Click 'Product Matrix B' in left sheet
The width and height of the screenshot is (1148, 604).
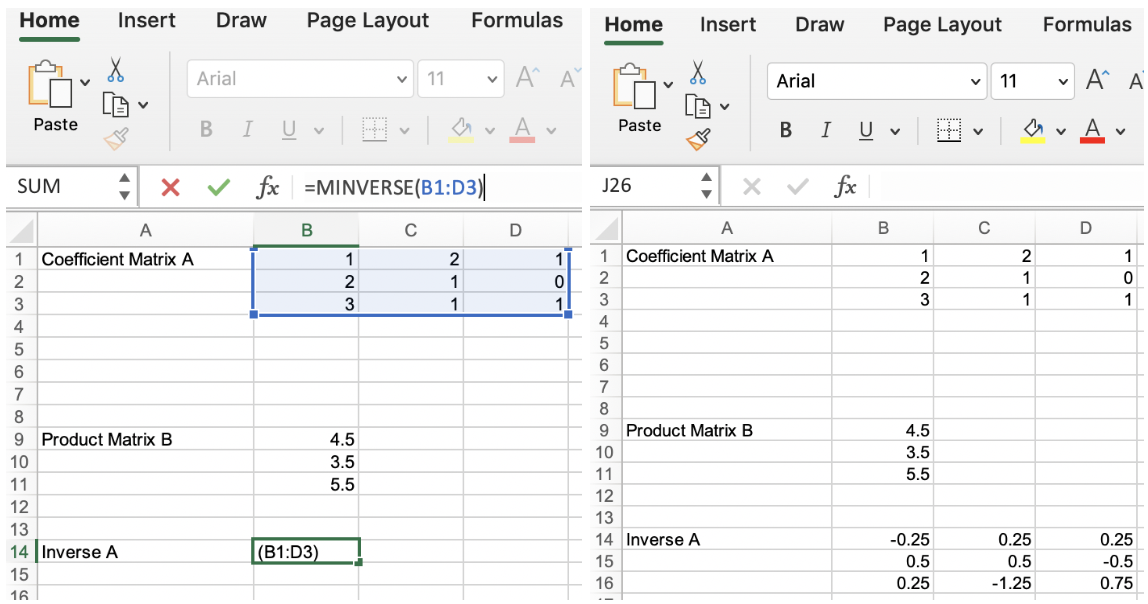107,439
